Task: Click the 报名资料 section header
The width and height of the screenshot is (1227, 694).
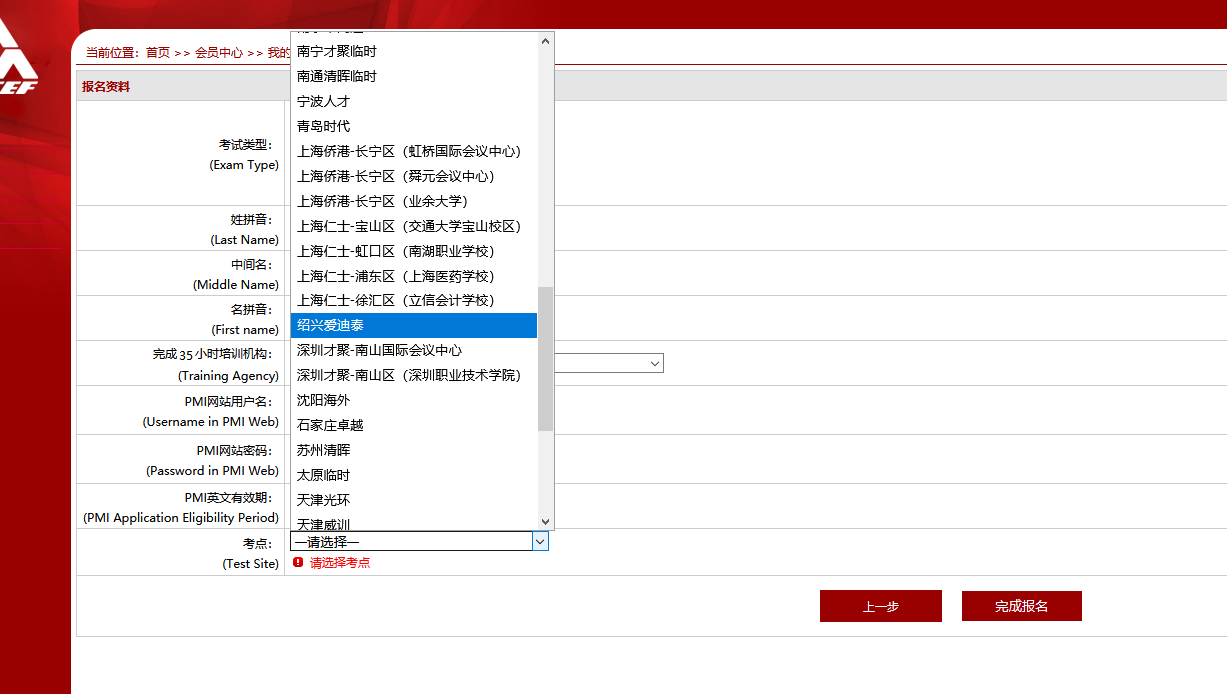Action: coord(106,87)
